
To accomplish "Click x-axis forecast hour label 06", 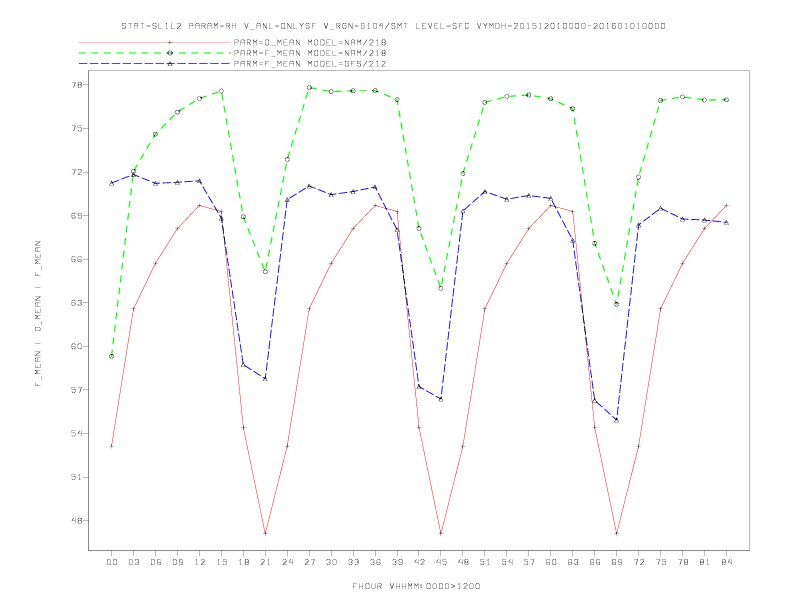I will pos(156,562).
